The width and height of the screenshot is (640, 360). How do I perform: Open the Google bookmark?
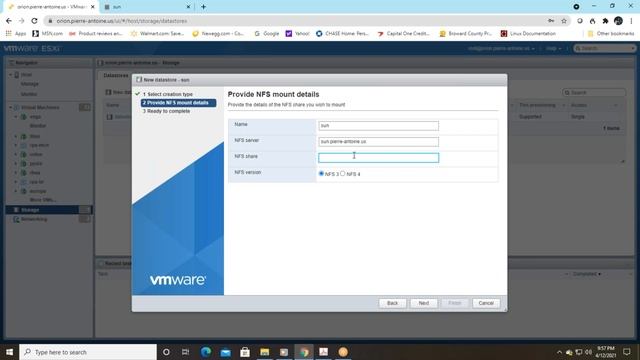click(x=267, y=33)
